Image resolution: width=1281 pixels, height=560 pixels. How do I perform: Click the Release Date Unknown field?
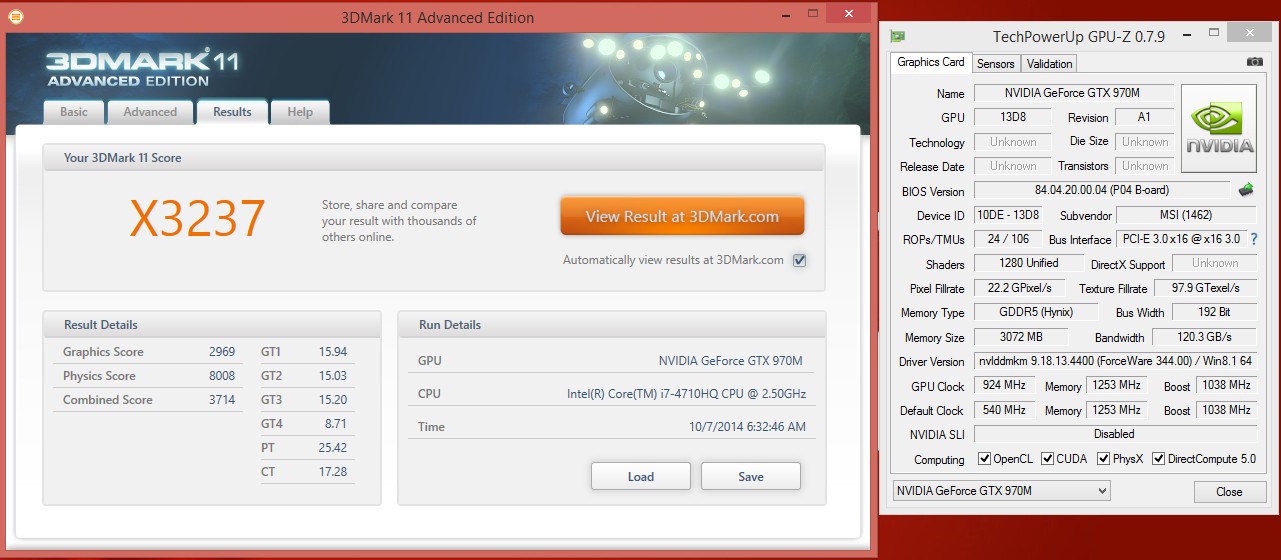(x=1013, y=166)
